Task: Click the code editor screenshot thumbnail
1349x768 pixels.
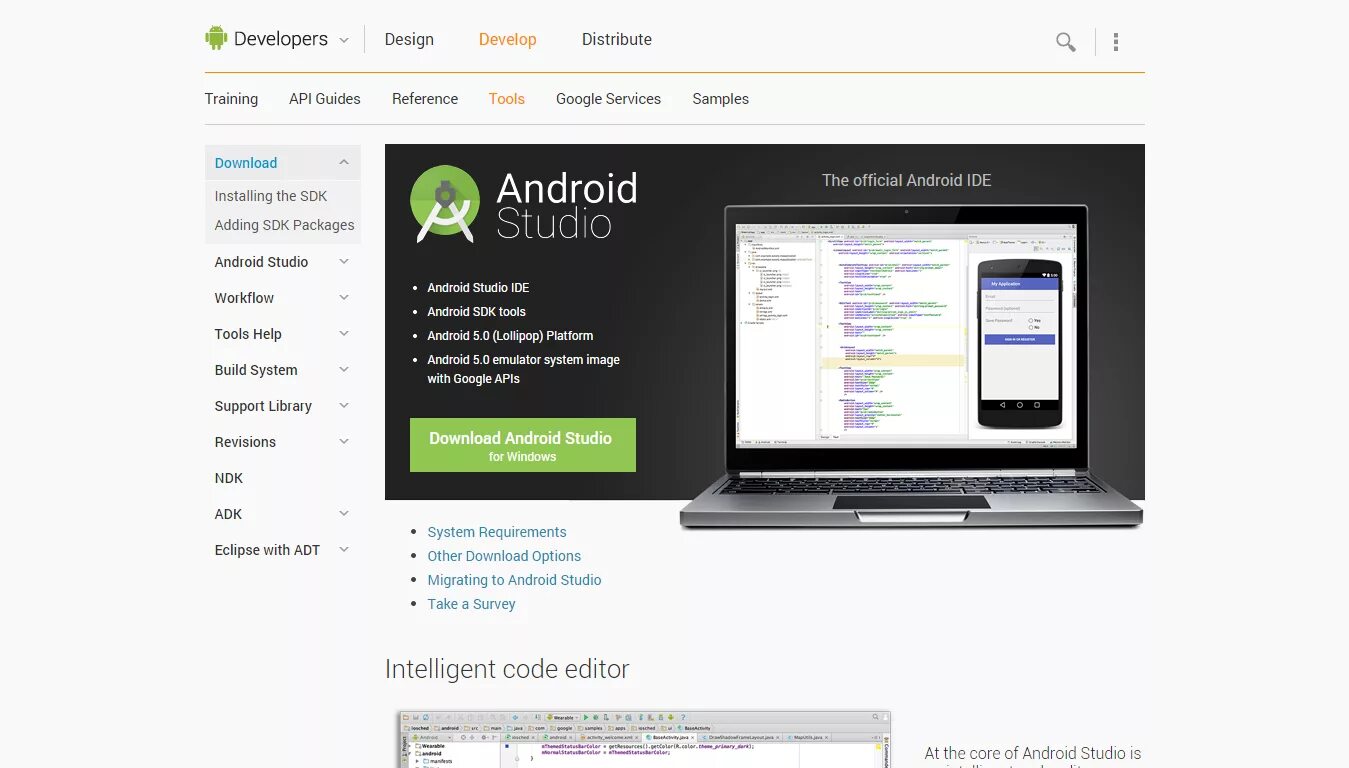Action: (x=643, y=739)
